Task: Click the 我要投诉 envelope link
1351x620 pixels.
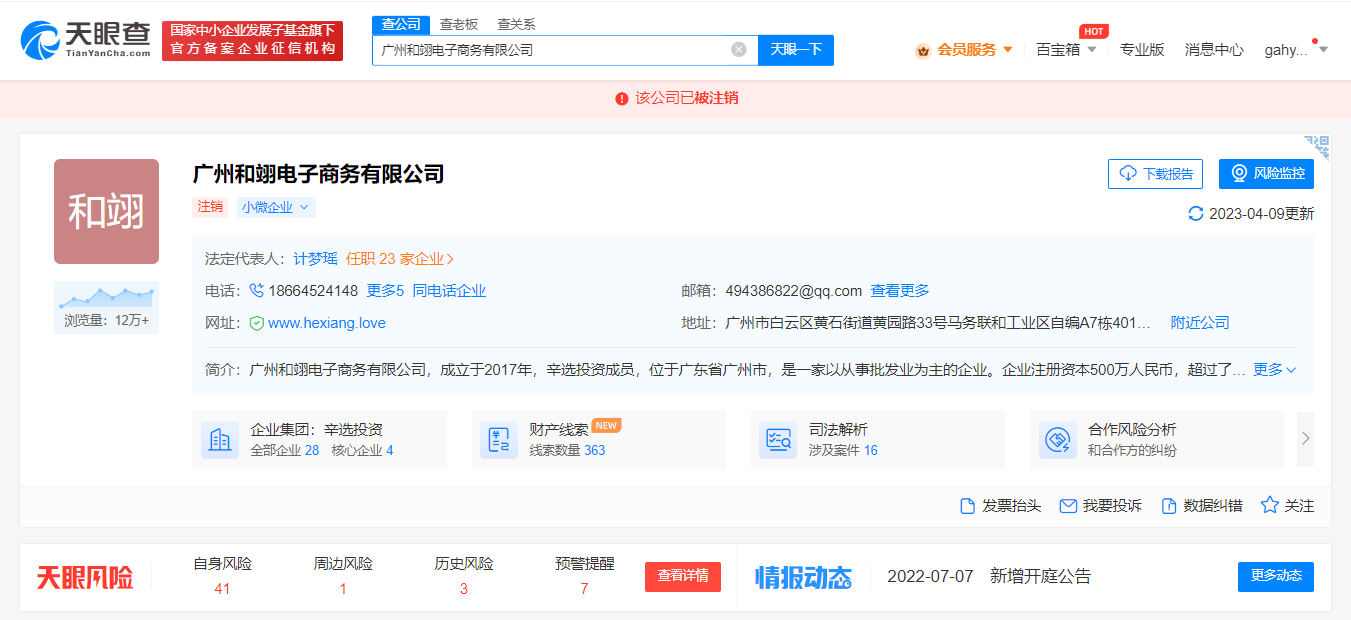Action: point(1100,506)
